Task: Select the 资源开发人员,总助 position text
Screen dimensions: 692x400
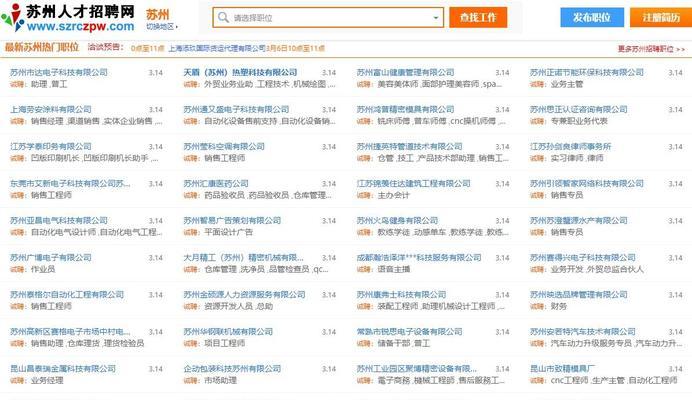Action: [x=238, y=306]
